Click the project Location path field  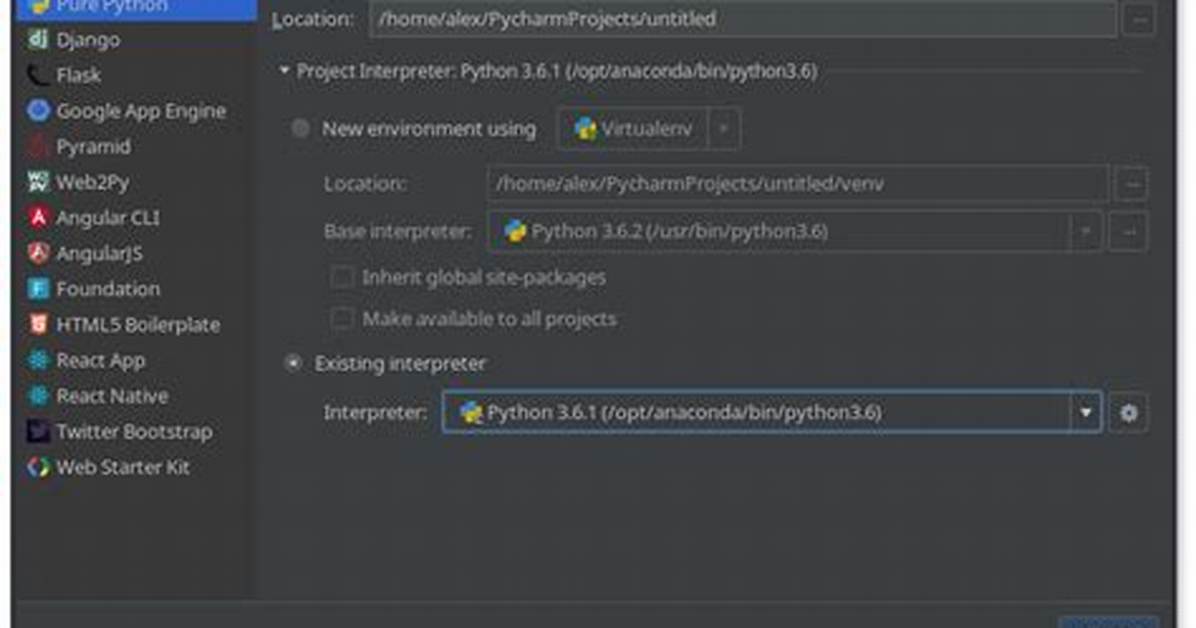[743, 18]
